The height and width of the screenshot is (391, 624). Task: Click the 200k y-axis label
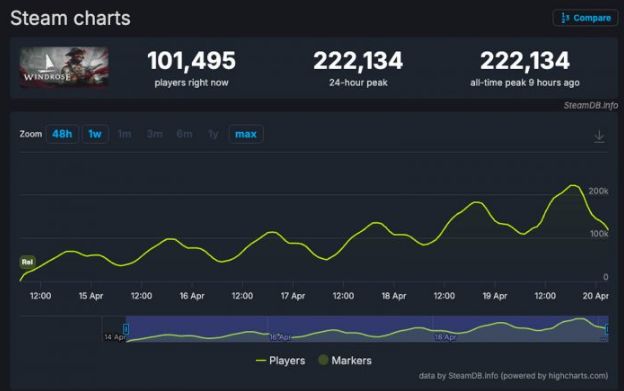point(598,191)
